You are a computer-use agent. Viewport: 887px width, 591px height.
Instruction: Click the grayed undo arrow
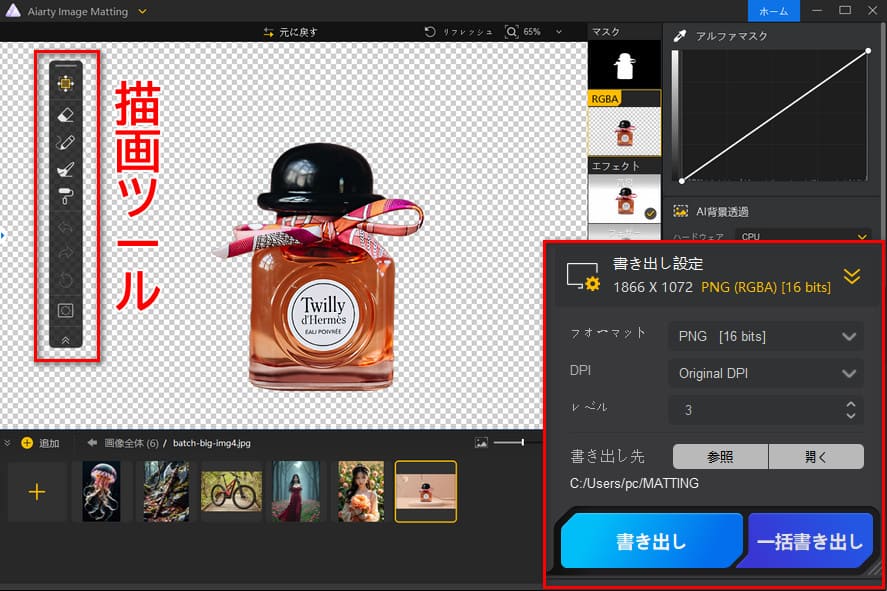tap(66, 227)
